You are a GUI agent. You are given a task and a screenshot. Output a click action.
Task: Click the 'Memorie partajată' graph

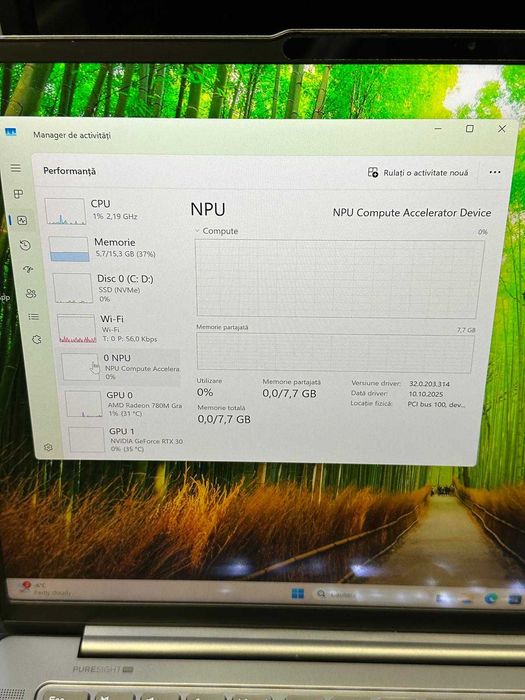click(x=335, y=353)
